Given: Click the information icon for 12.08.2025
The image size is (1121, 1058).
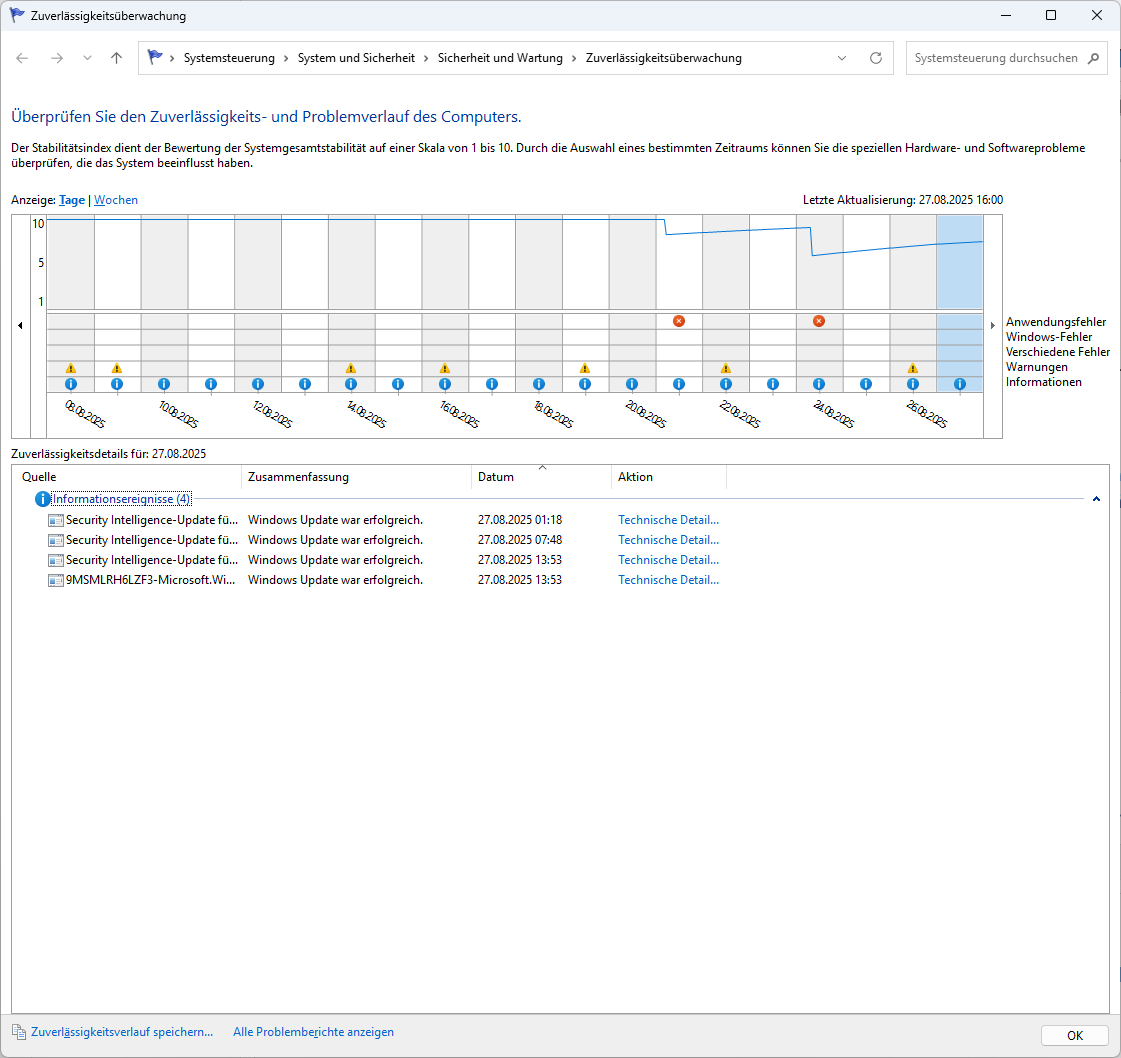Looking at the screenshot, I should tap(257, 384).
